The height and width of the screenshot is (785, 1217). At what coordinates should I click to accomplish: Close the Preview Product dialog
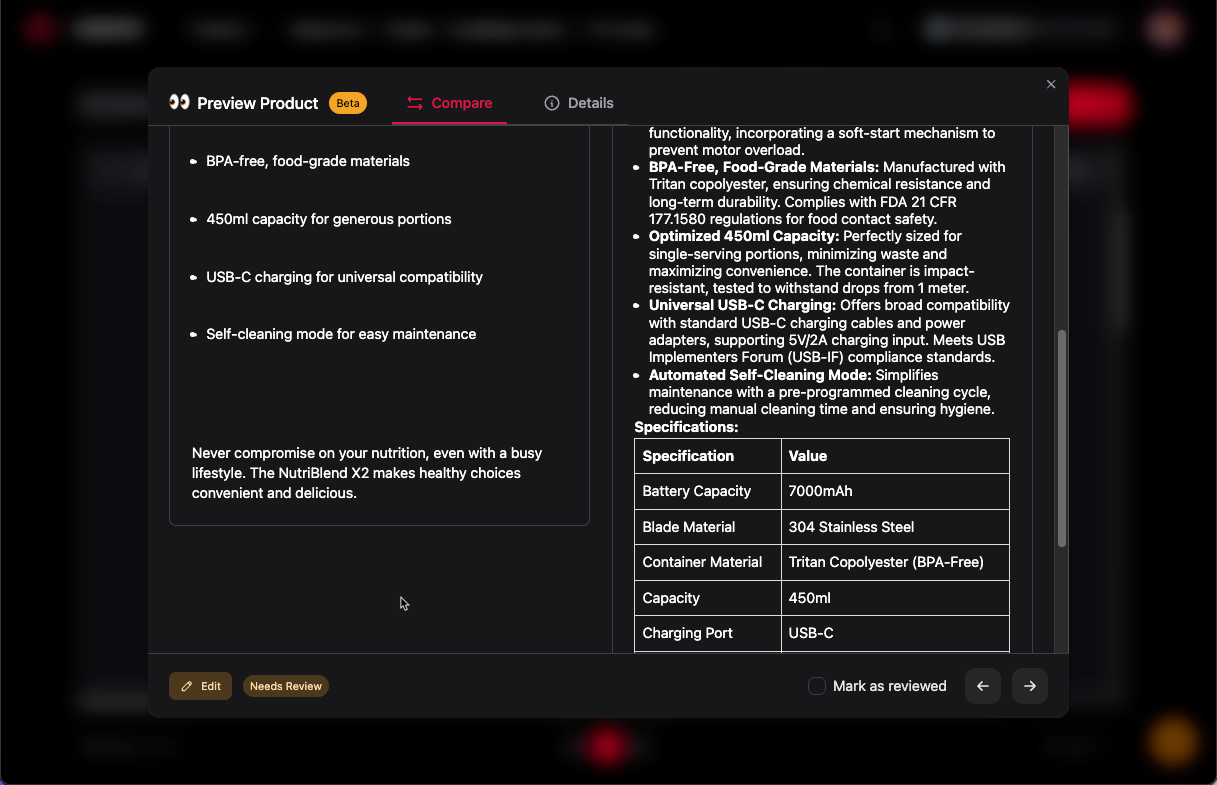(1051, 85)
